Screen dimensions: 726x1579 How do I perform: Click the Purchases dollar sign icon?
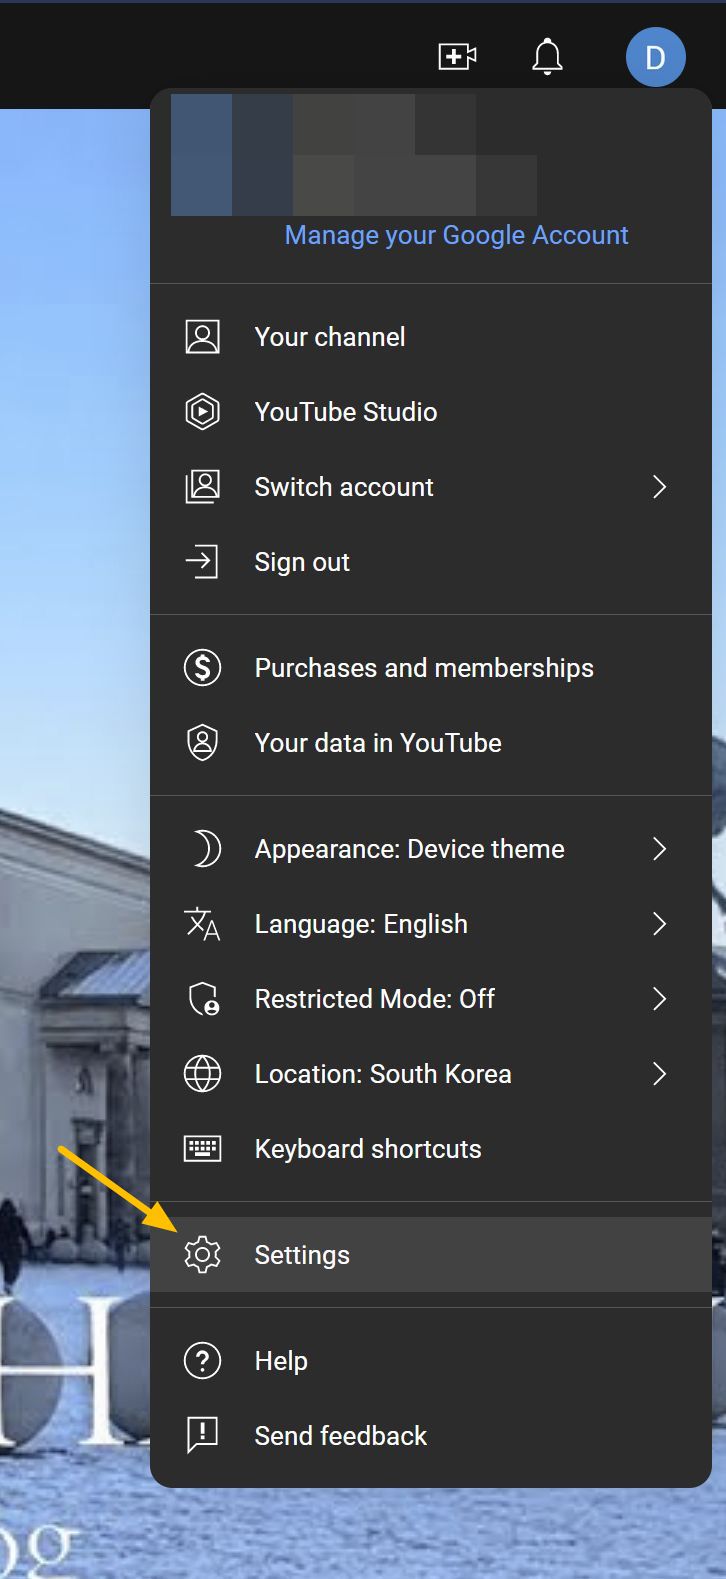pyautogui.click(x=202, y=668)
